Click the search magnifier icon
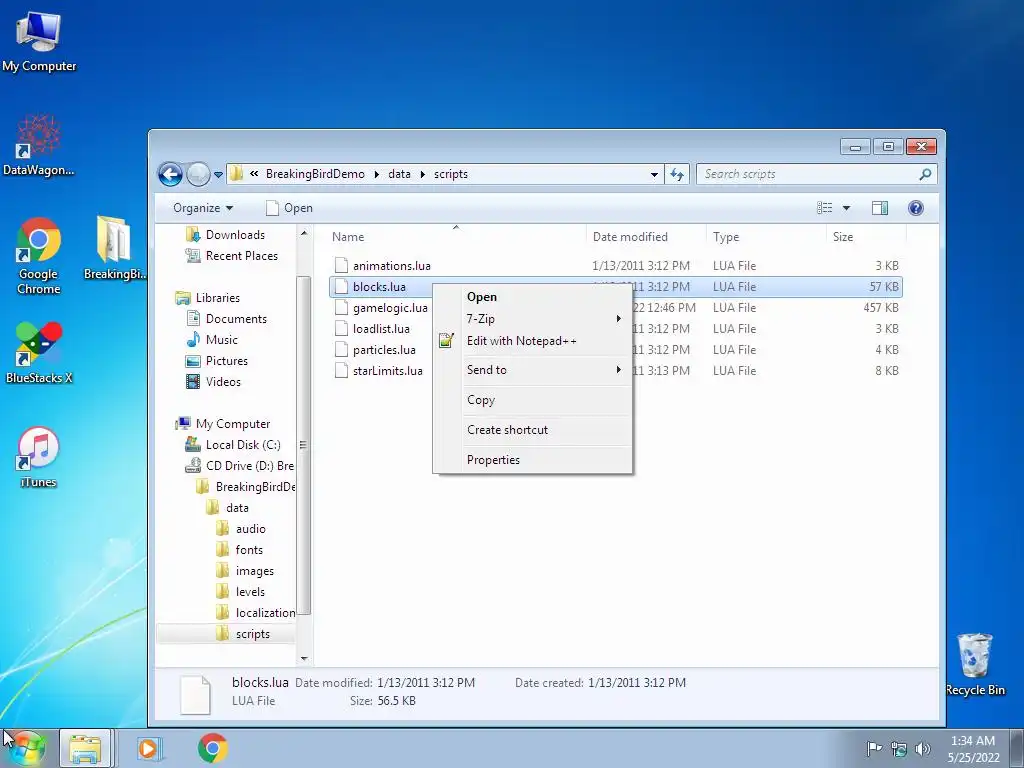The width and height of the screenshot is (1024, 768). 925,174
